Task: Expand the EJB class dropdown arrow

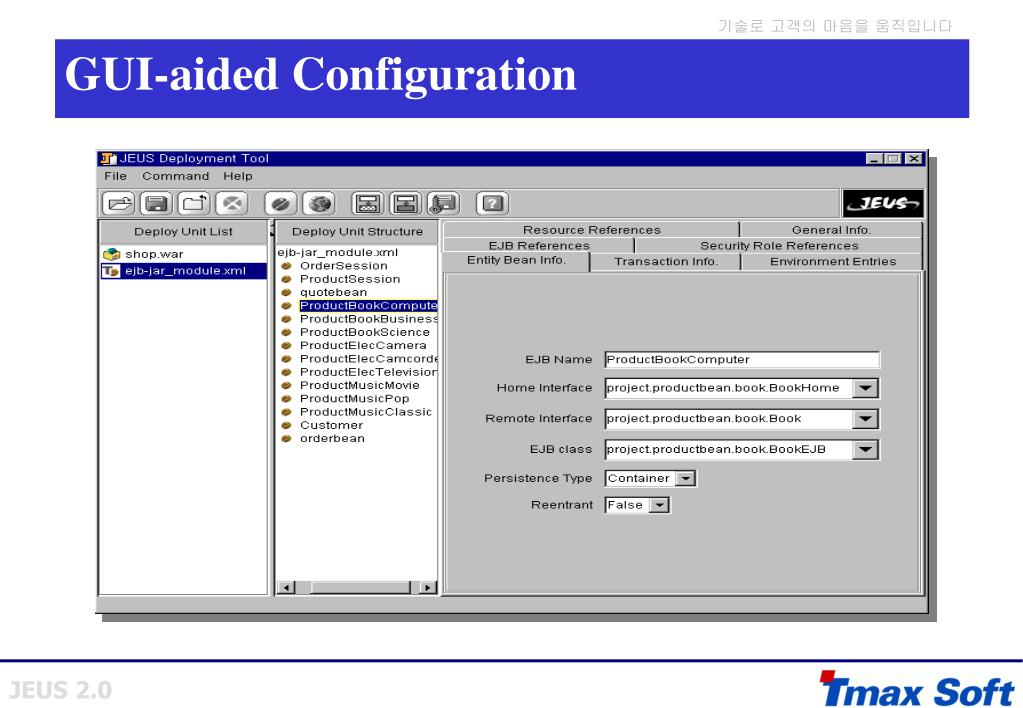Action: [865, 450]
